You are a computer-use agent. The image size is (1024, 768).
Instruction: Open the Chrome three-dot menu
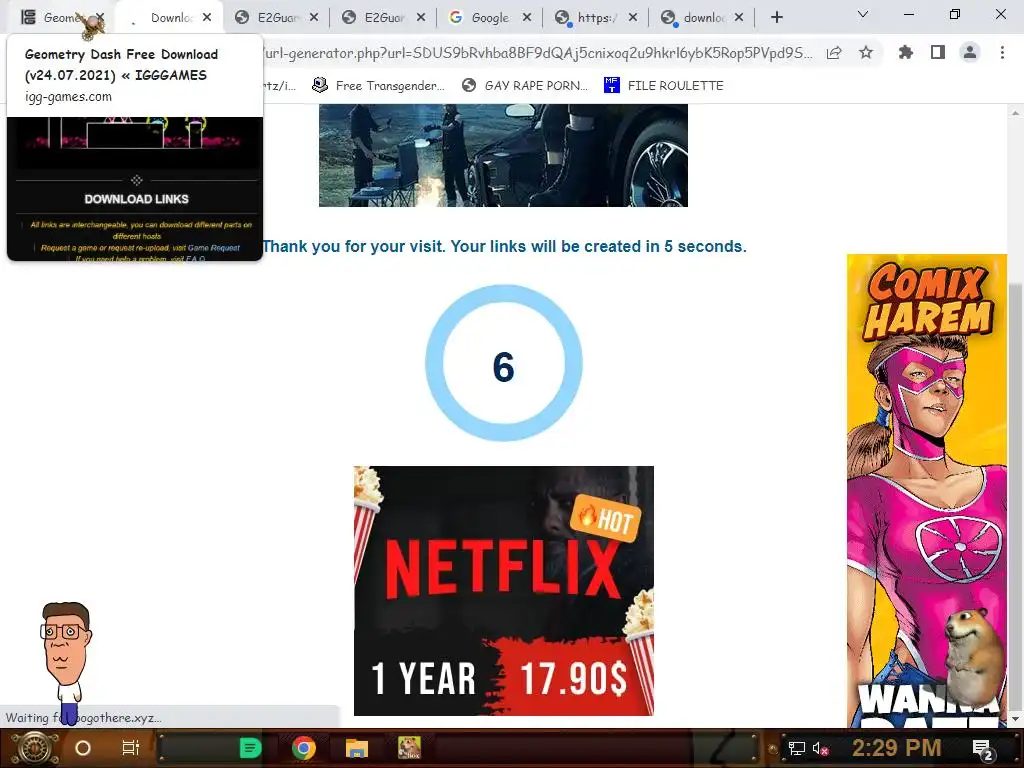pos(1002,52)
